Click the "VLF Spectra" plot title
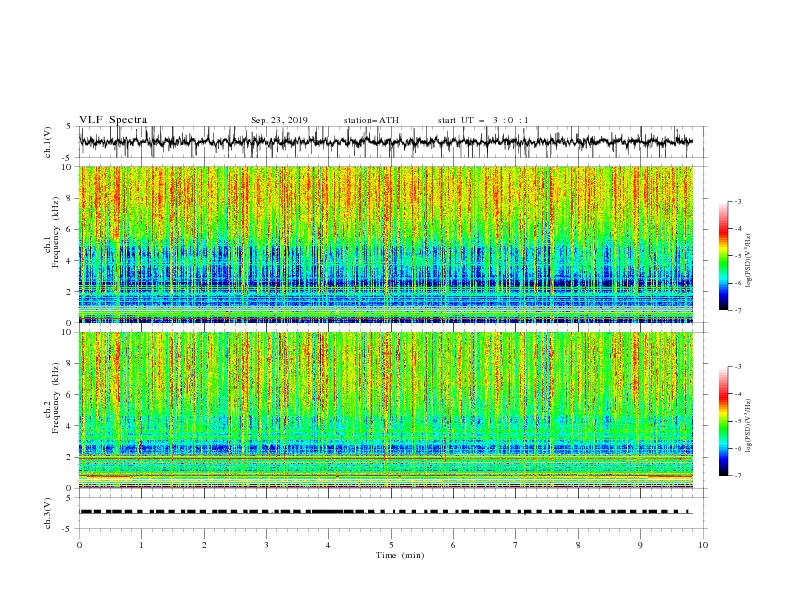 click(x=113, y=120)
